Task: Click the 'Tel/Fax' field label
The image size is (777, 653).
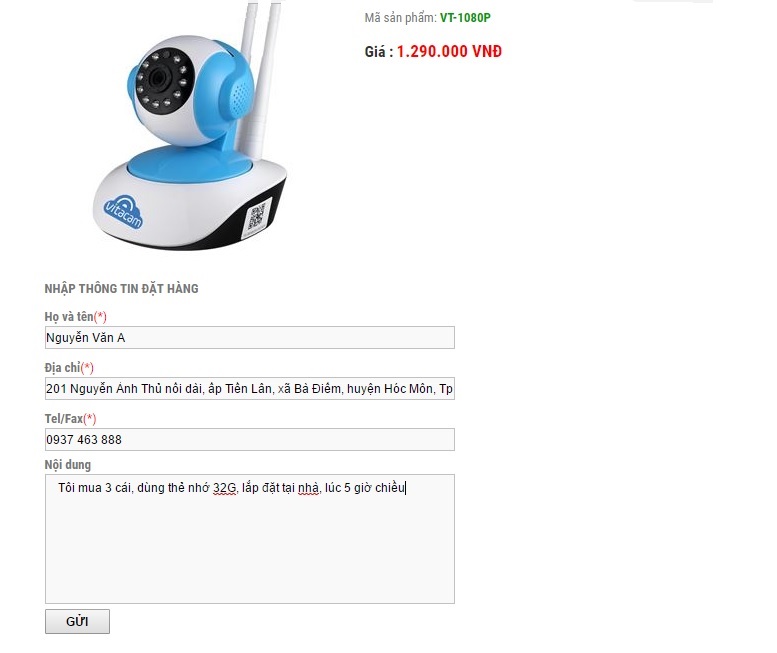Action: click(x=63, y=419)
